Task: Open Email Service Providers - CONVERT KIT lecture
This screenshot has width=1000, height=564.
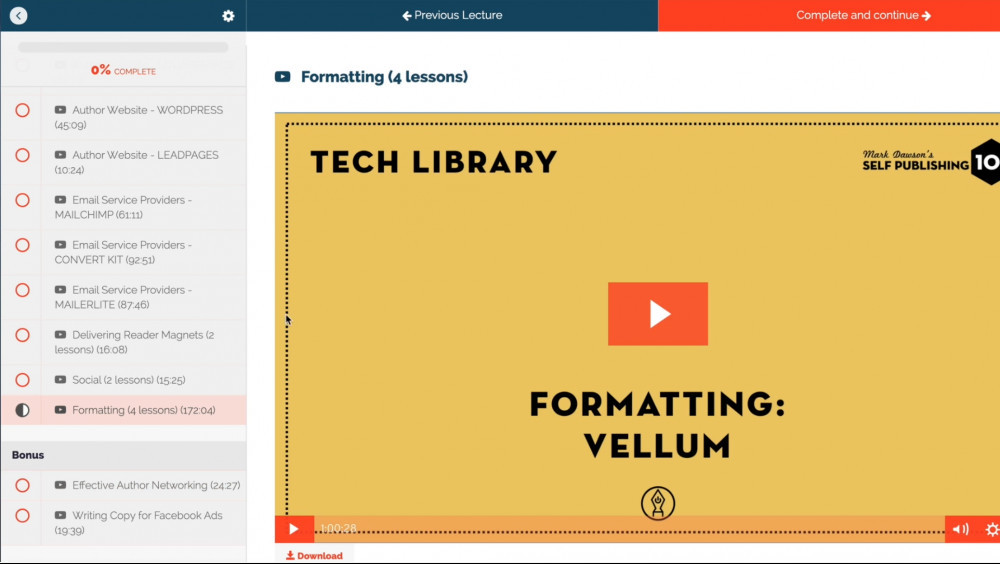Action: point(123,252)
